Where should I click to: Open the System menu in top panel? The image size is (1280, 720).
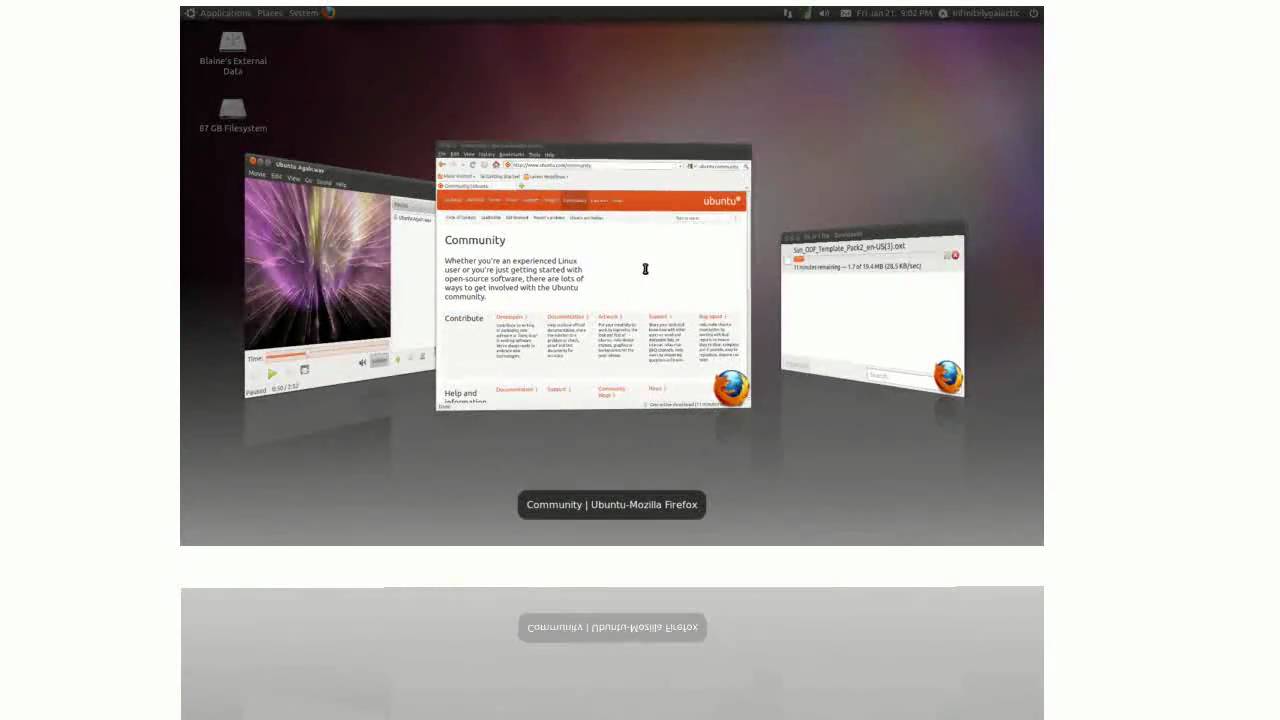pyautogui.click(x=303, y=13)
